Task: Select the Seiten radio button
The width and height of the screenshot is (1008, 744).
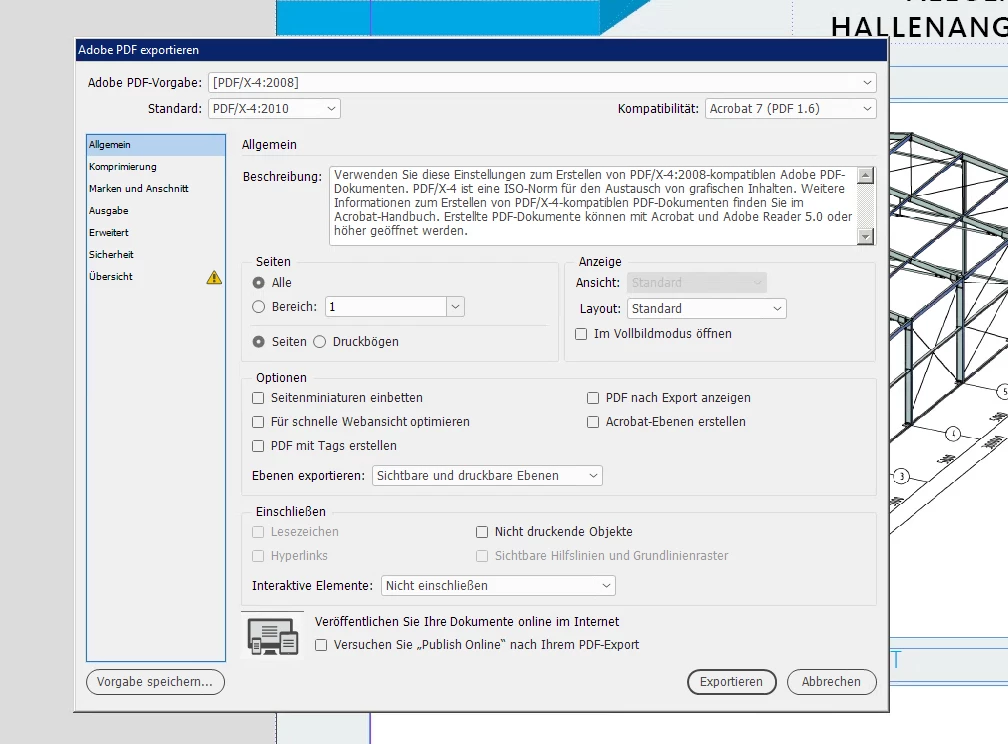Action: coord(258,341)
